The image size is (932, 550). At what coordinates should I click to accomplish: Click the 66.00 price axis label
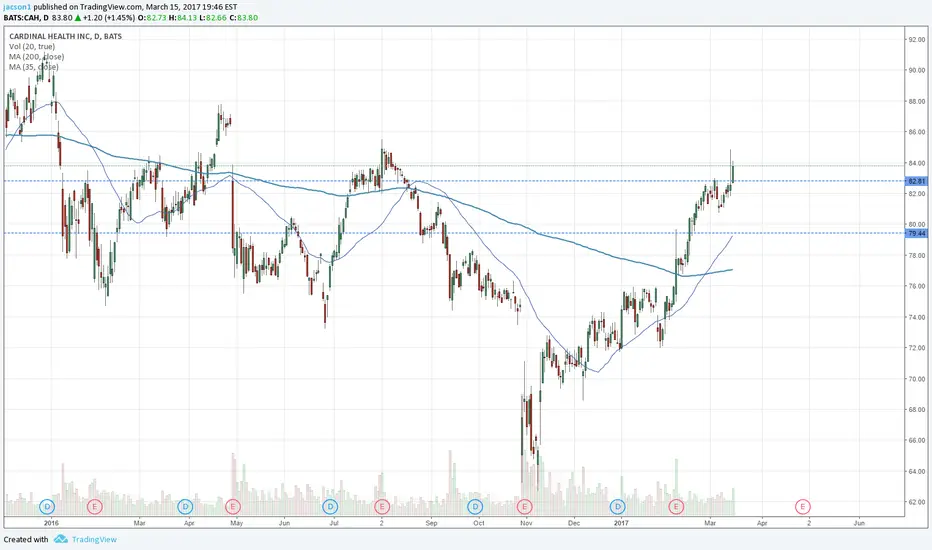[x=916, y=441]
